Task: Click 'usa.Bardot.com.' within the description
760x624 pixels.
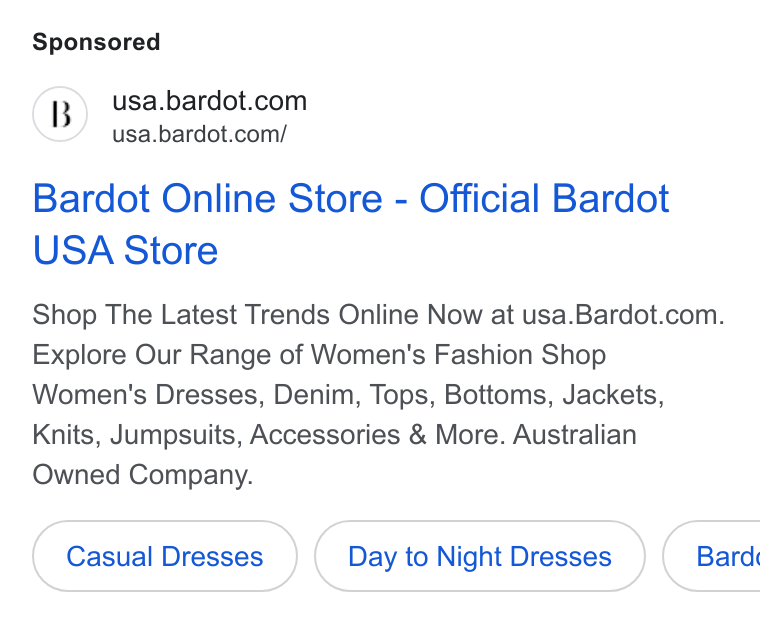Action: click(x=623, y=315)
